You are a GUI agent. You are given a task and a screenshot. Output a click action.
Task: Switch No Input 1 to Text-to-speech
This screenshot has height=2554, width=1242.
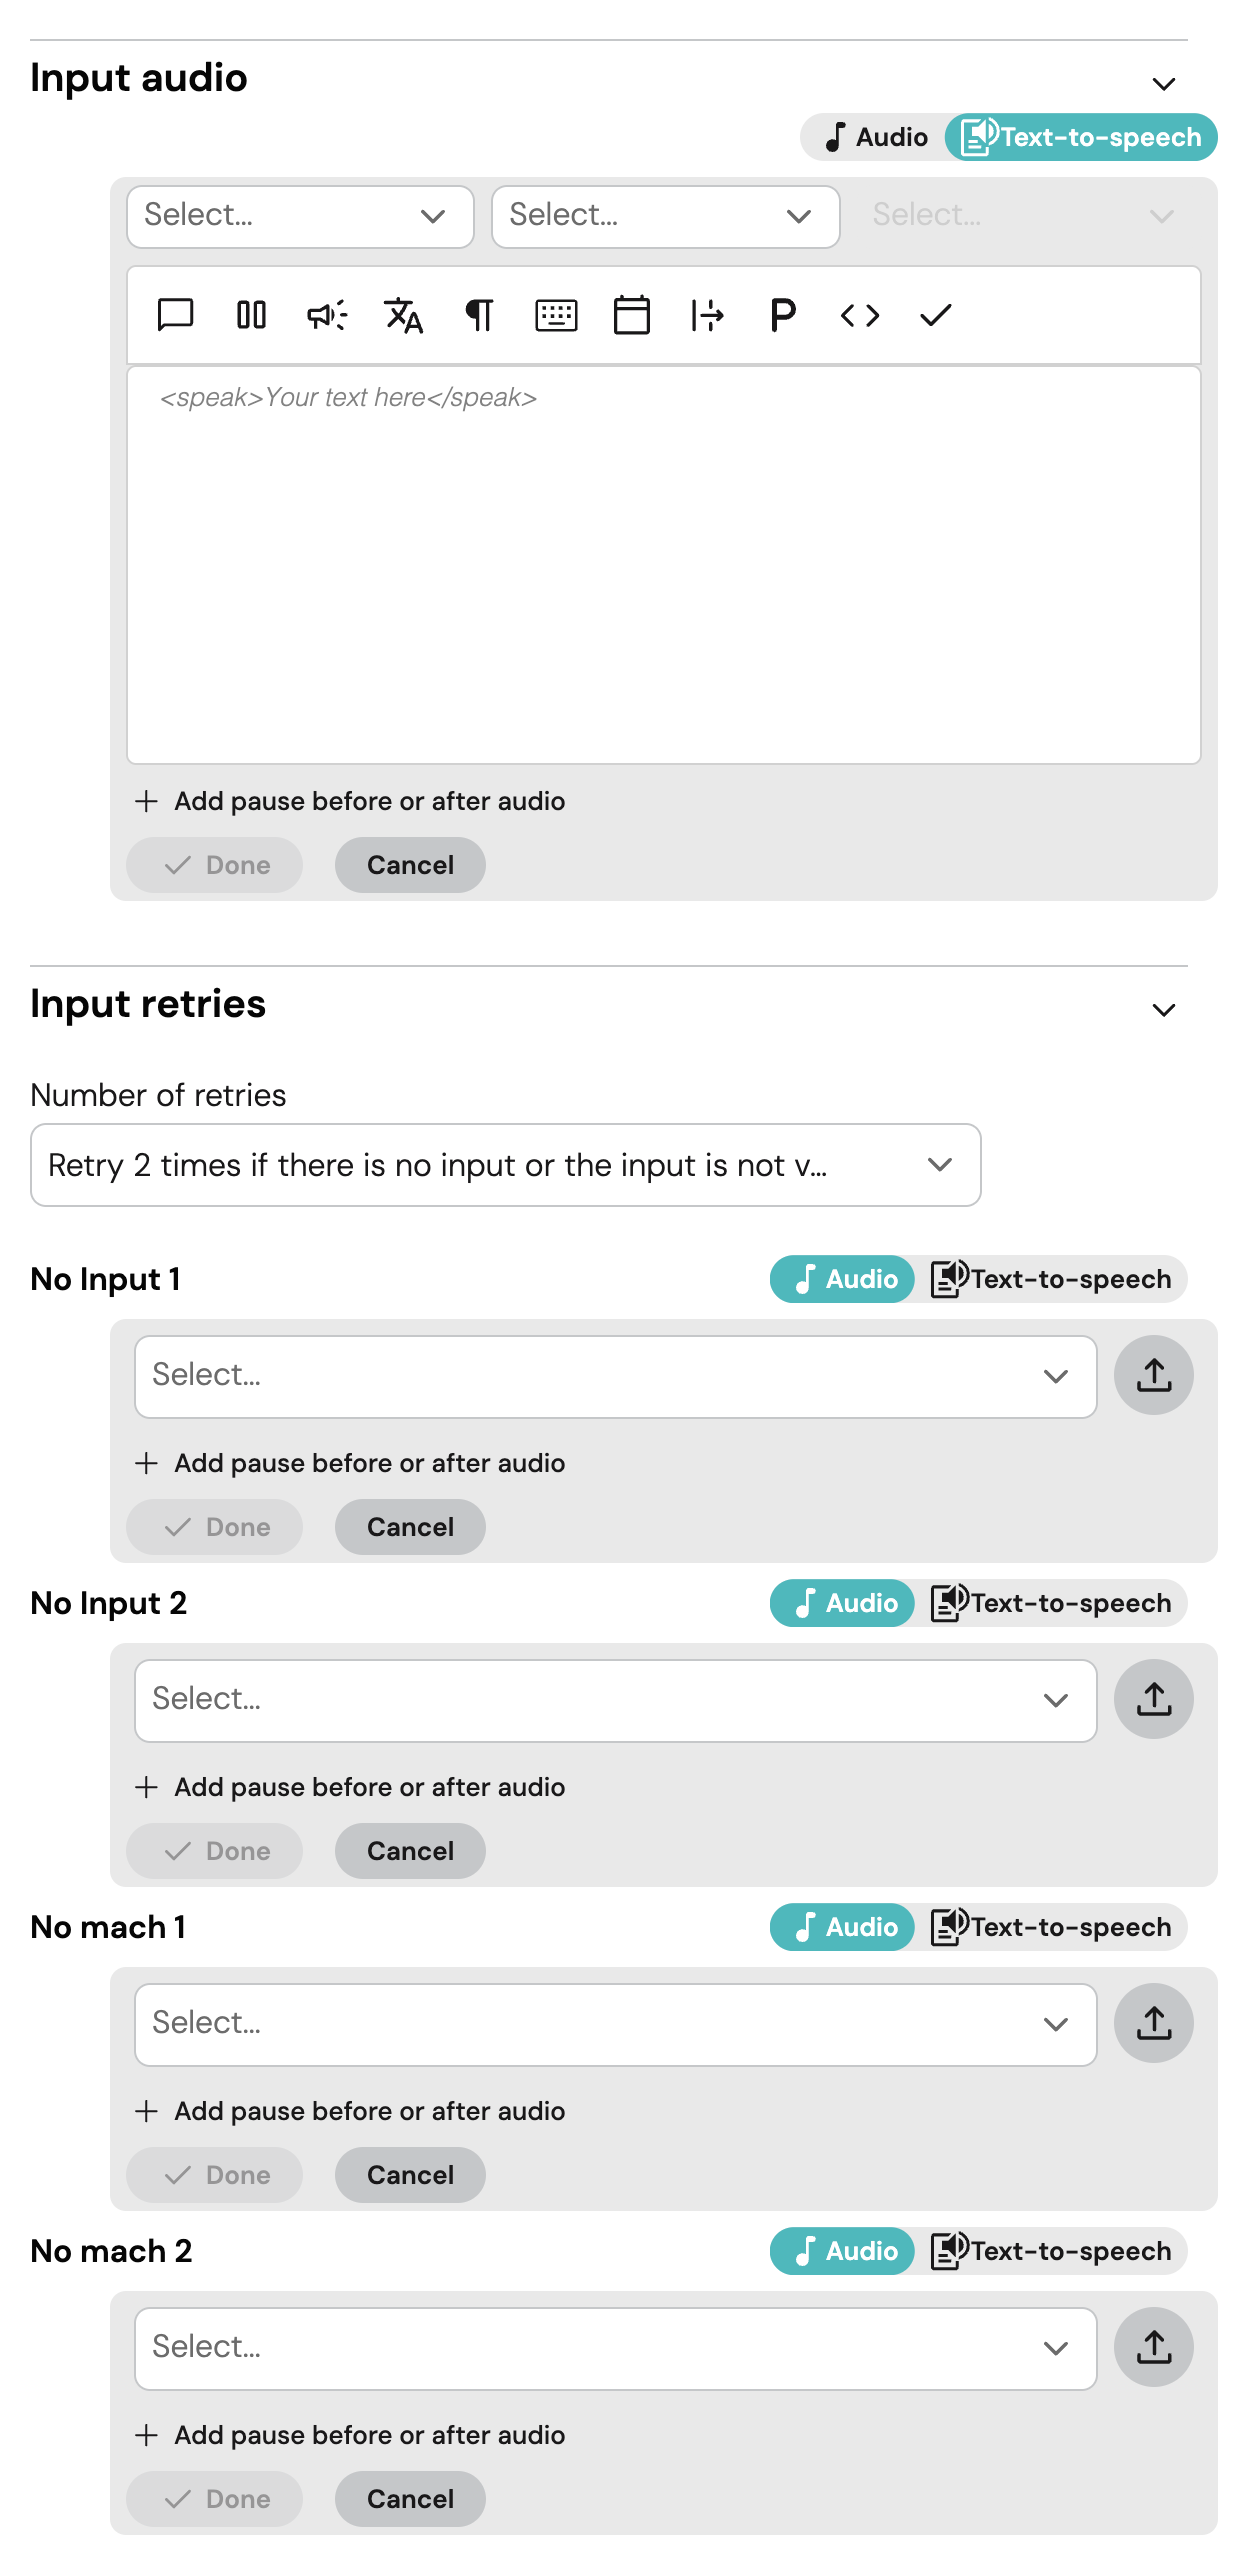1051,1279
